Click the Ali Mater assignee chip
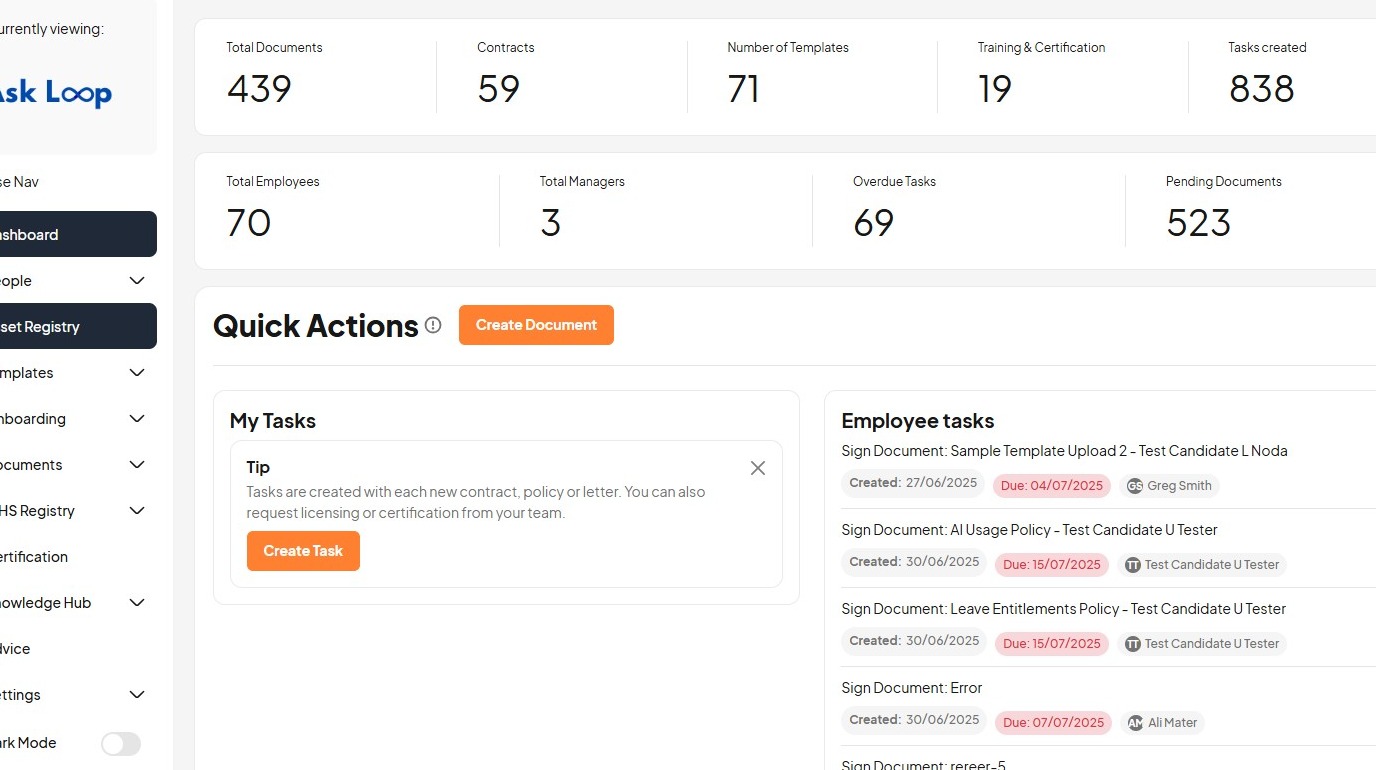 (x=1162, y=723)
